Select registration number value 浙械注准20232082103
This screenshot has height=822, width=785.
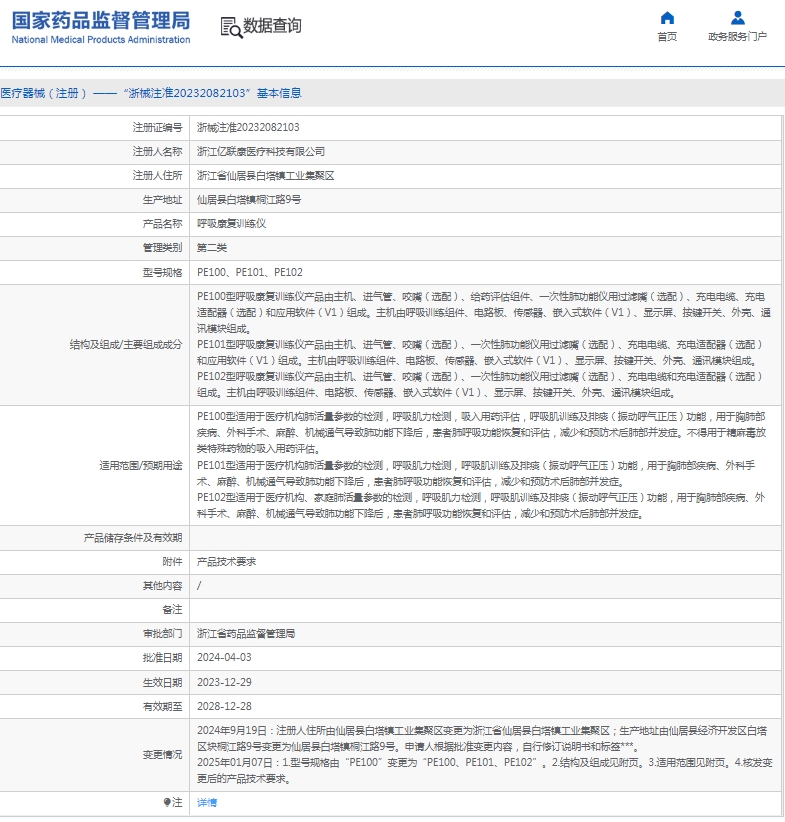click(248, 127)
